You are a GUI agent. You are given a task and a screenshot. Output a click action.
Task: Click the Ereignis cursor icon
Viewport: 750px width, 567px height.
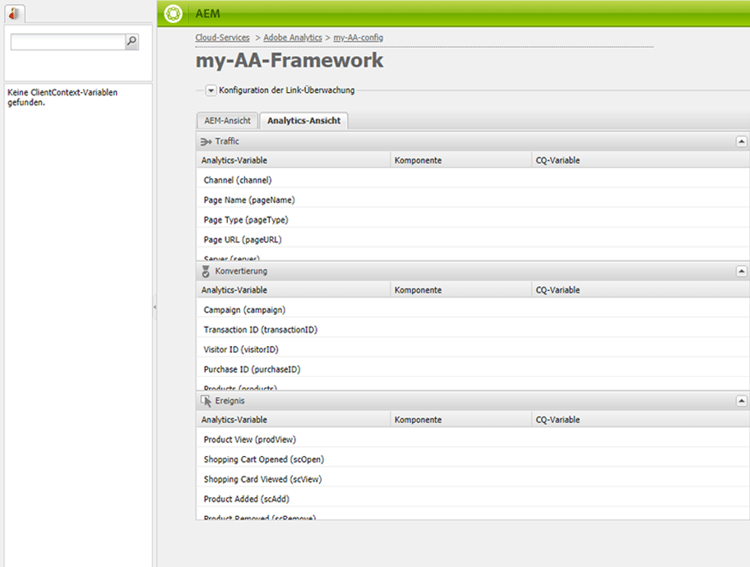coord(206,401)
